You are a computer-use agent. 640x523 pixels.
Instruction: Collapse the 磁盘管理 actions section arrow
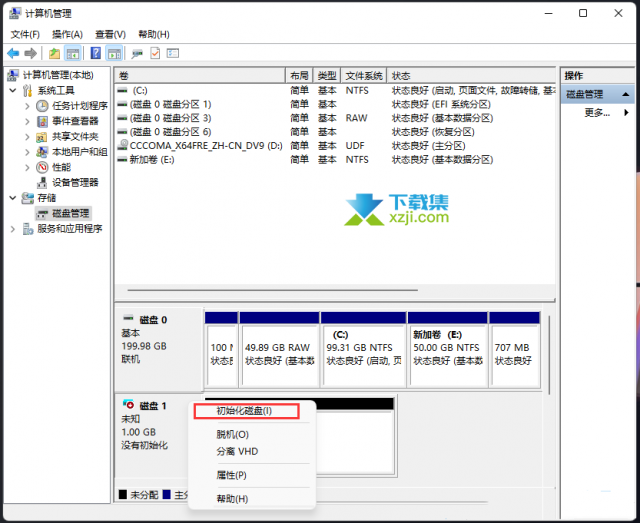(625, 94)
